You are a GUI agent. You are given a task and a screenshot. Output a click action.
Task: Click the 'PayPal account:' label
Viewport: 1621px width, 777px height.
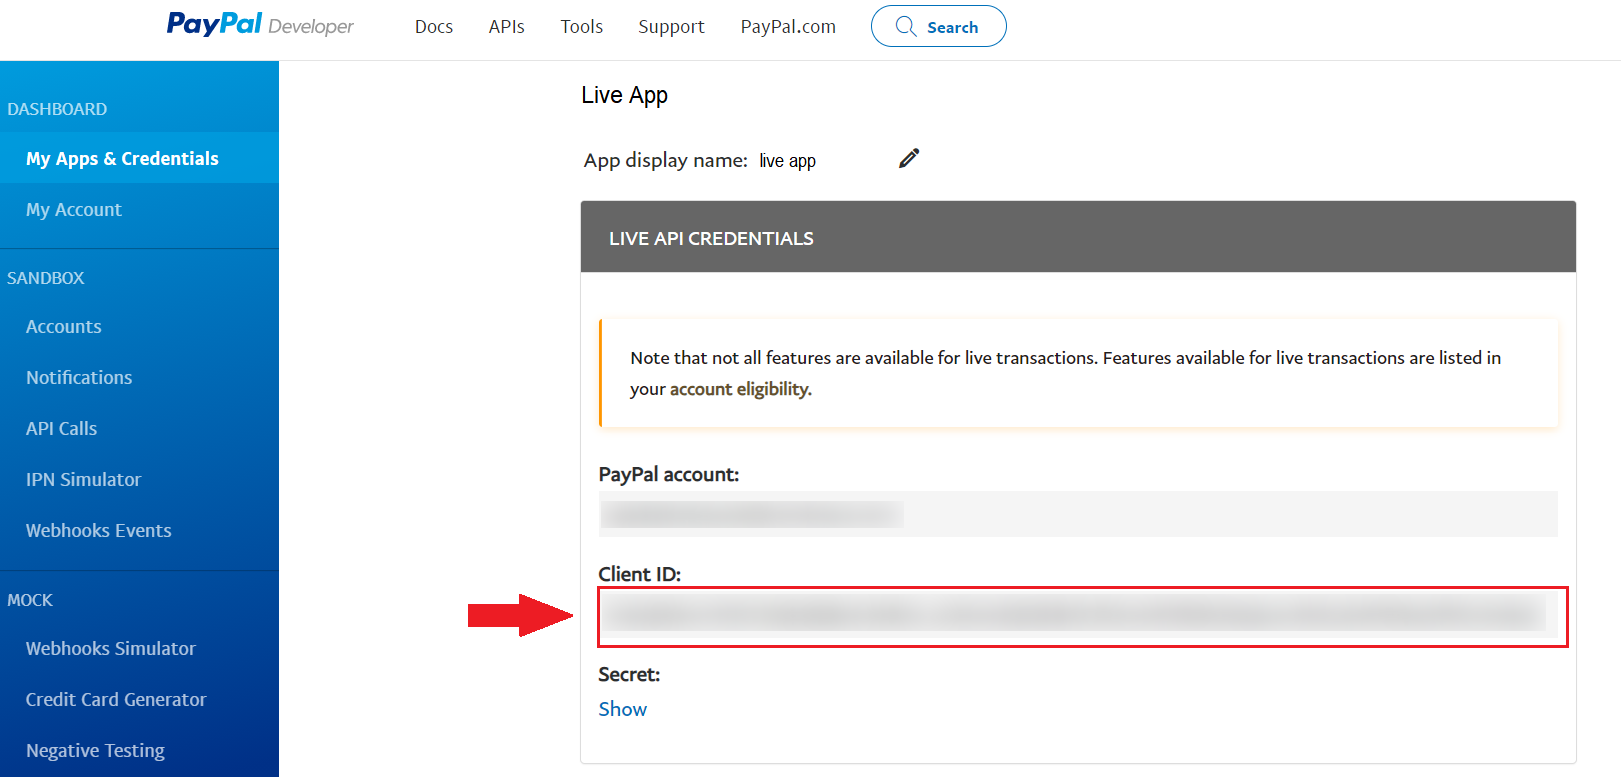pyautogui.click(x=668, y=474)
